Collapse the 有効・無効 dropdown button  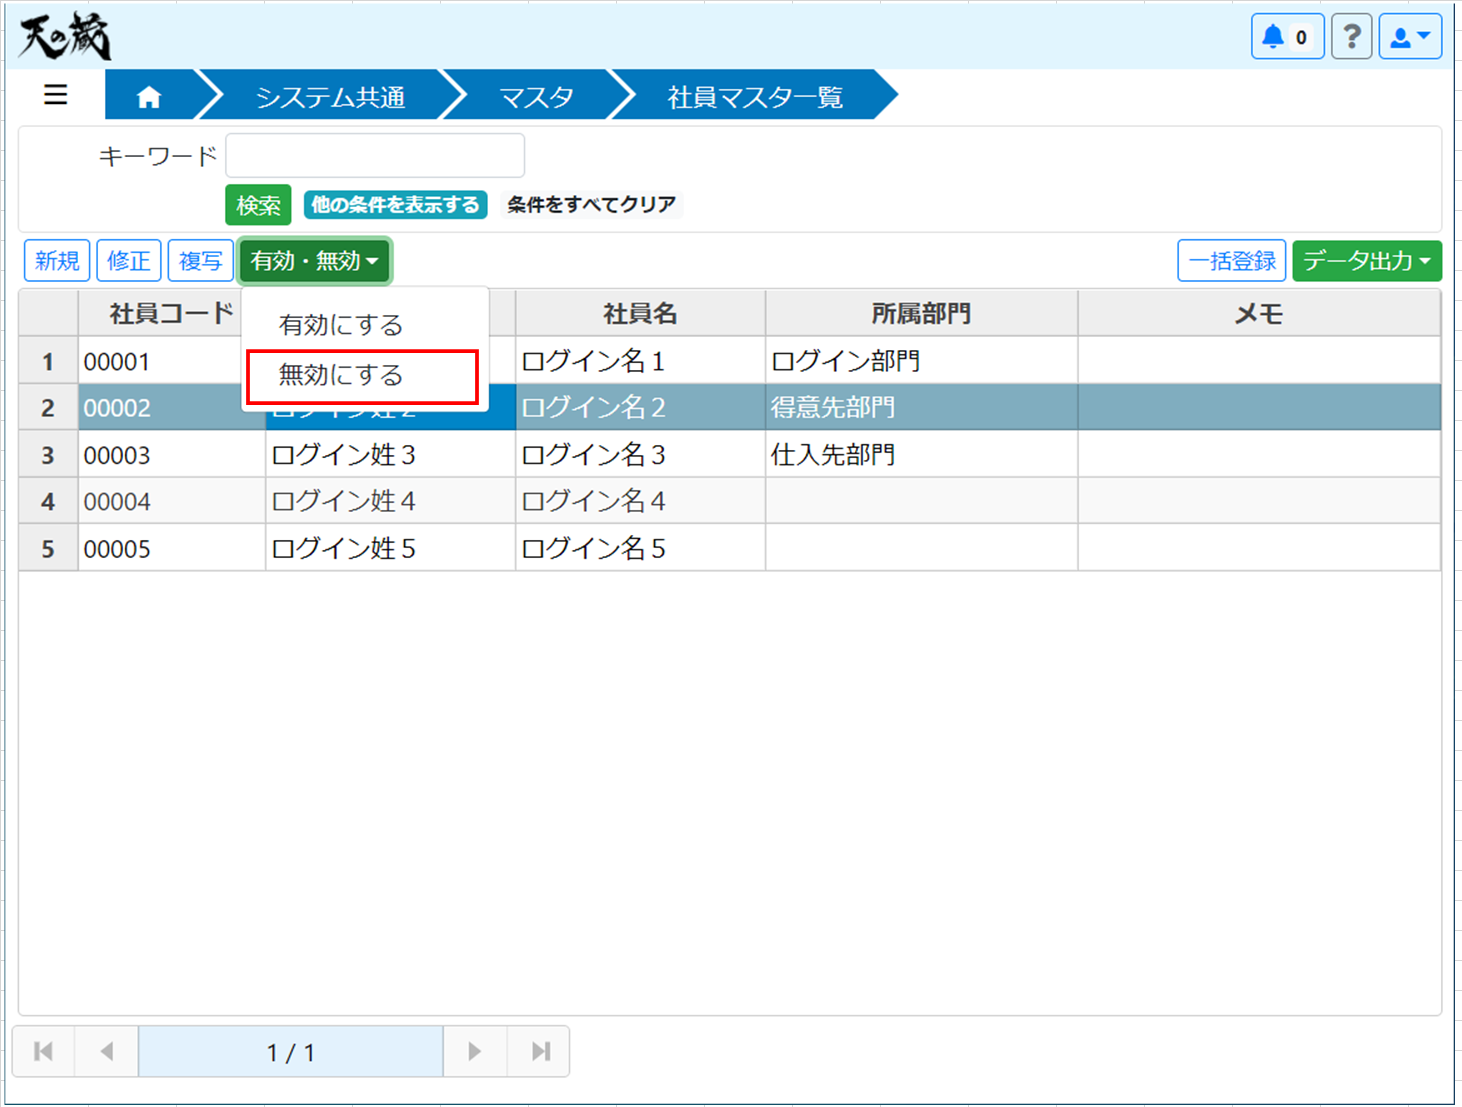point(314,261)
